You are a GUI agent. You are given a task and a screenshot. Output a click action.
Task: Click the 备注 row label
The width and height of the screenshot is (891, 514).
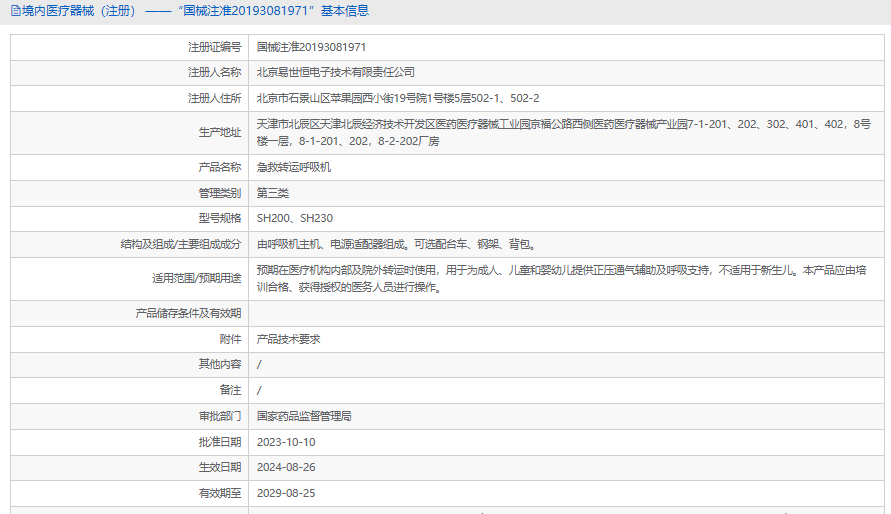click(230, 390)
